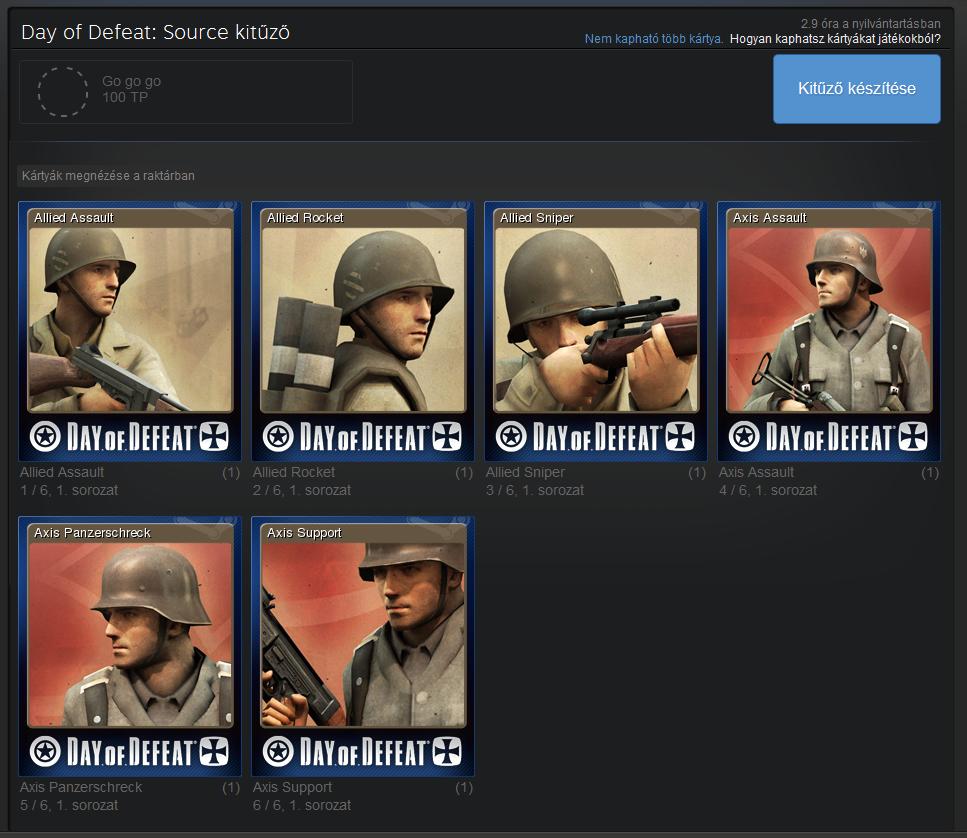Click the Allied Sniper caption below card
Image resolution: width=967 pixels, height=838 pixels.
[525, 472]
